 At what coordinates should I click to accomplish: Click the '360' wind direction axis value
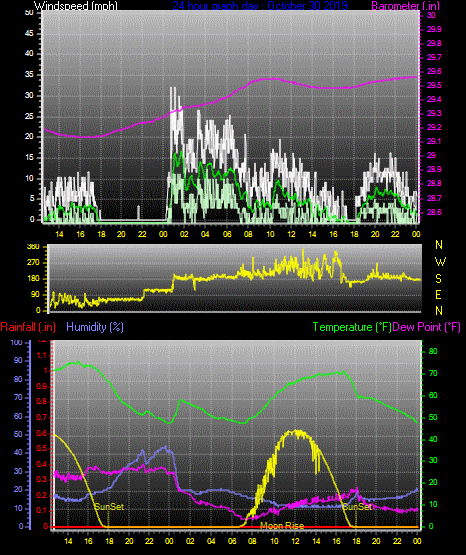point(33,247)
